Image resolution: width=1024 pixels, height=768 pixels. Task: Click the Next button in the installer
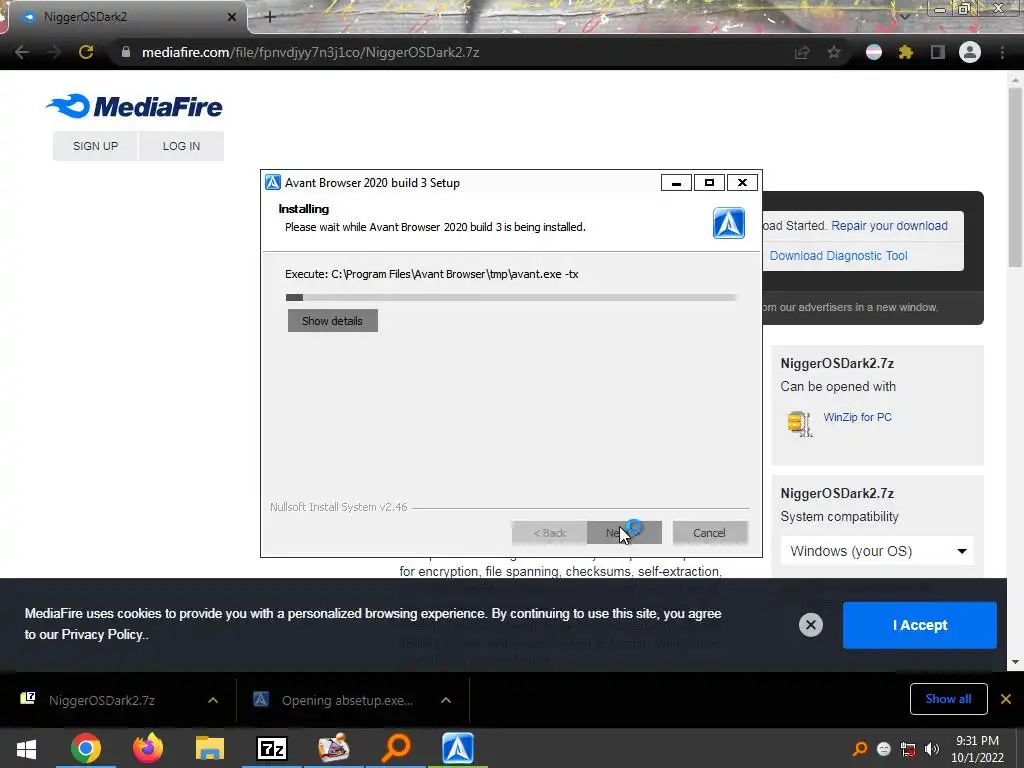pos(624,533)
